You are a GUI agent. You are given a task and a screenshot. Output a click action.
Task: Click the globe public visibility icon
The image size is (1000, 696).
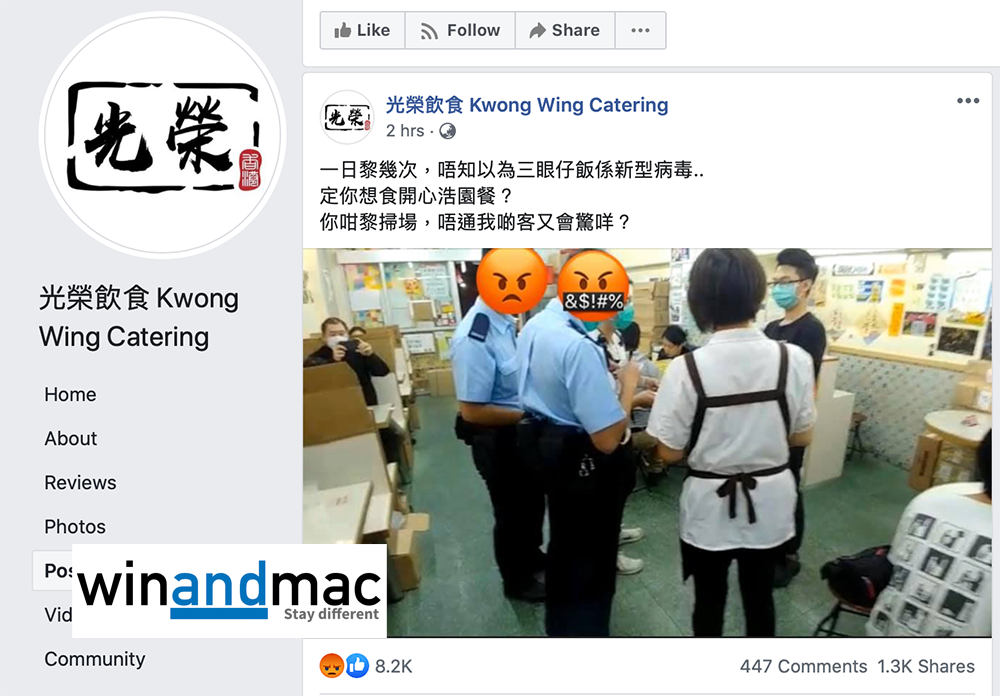coord(448,131)
